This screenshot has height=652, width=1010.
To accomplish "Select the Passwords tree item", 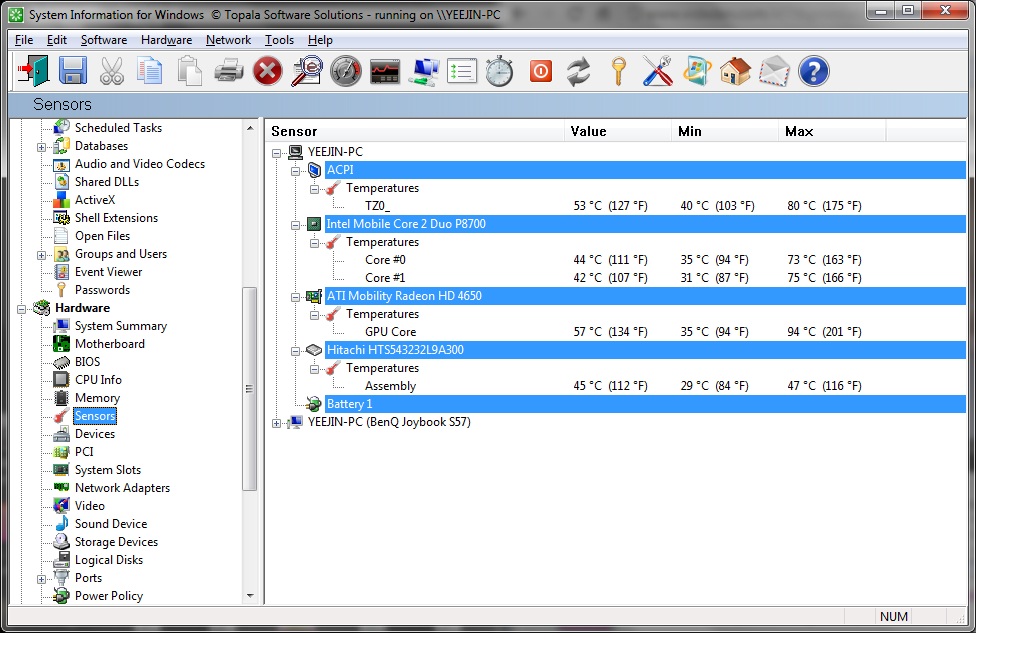I will (102, 290).
